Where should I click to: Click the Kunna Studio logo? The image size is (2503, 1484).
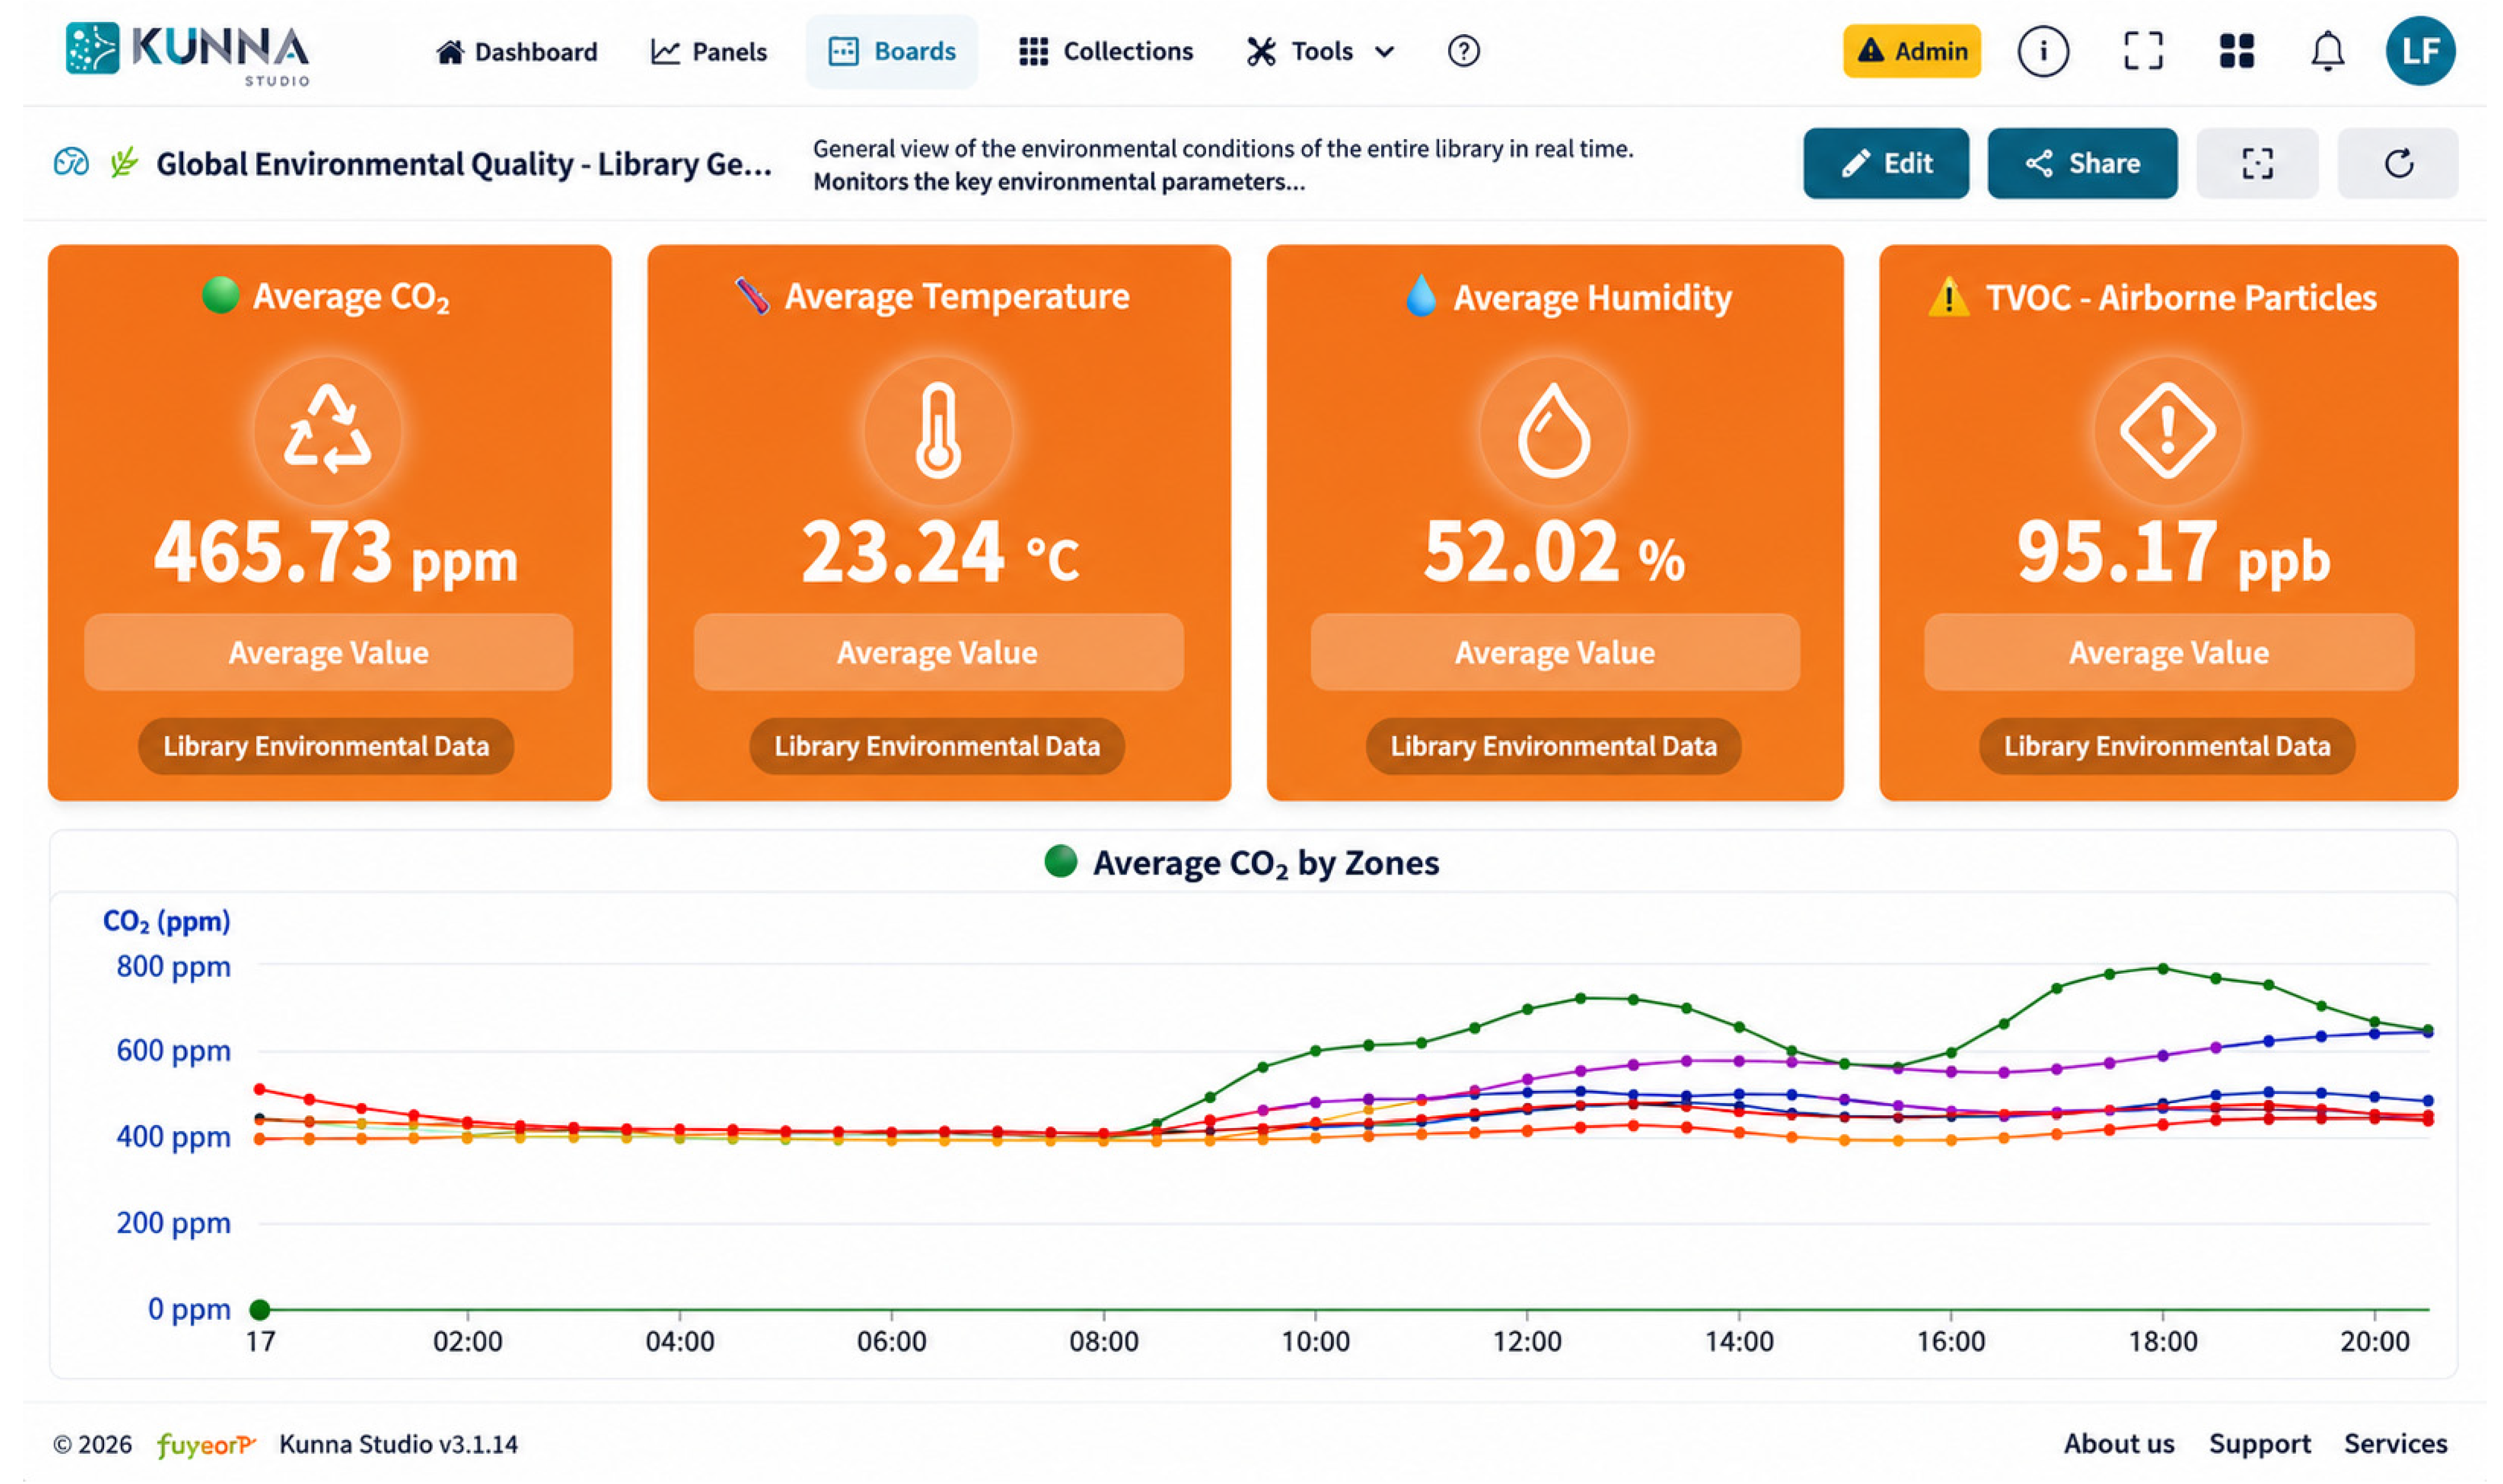(x=188, y=53)
